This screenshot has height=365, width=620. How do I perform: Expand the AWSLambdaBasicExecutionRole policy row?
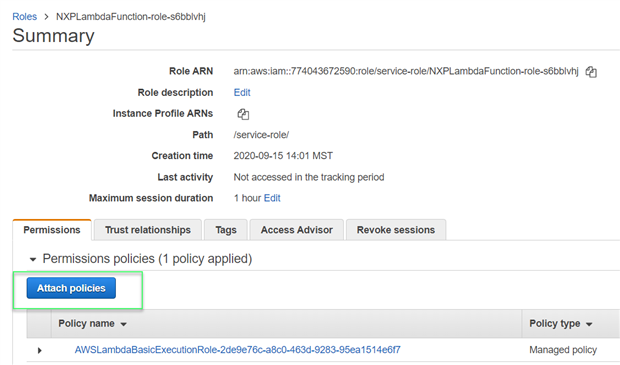40,350
